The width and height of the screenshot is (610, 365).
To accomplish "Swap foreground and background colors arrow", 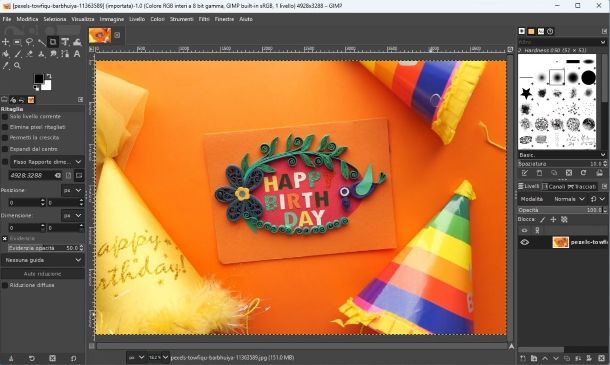I will (49, 76).
